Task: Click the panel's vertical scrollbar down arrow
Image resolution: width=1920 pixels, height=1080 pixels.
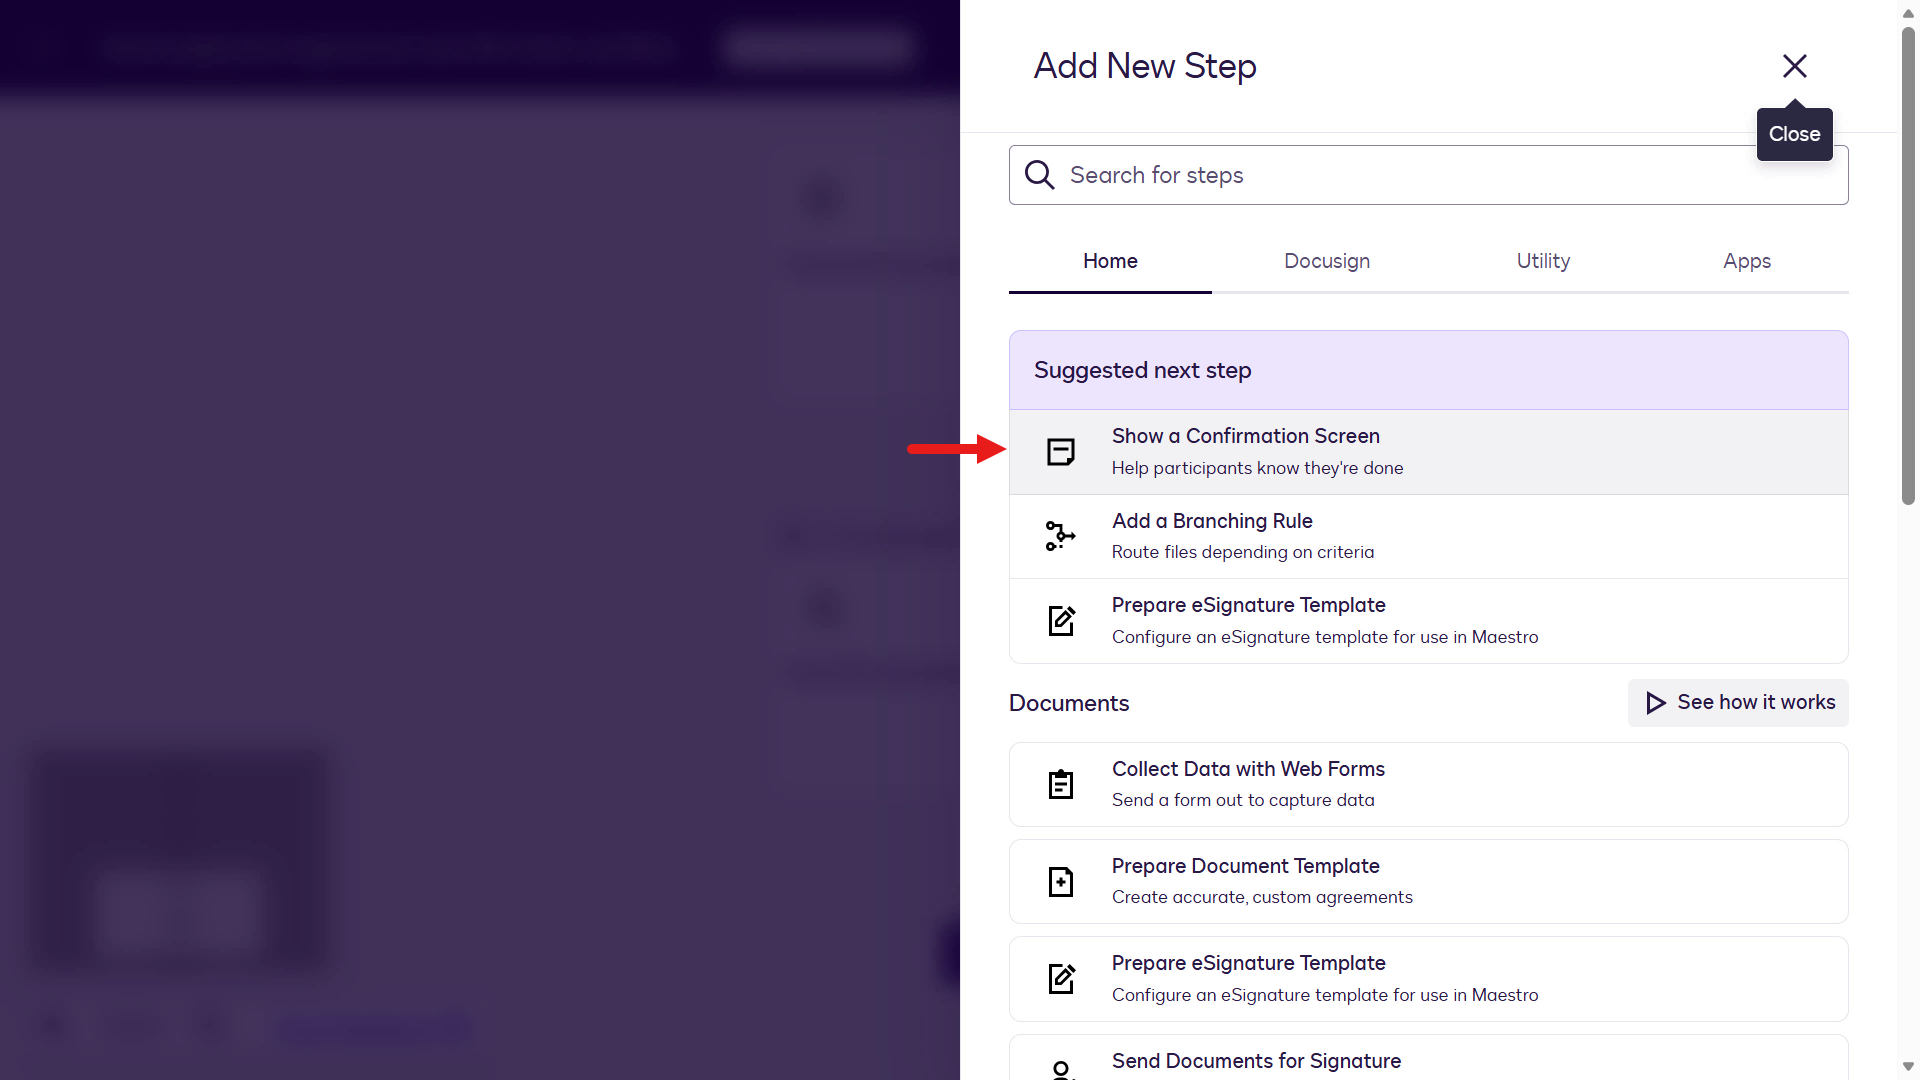Action: click(x=1908, y=1067)
